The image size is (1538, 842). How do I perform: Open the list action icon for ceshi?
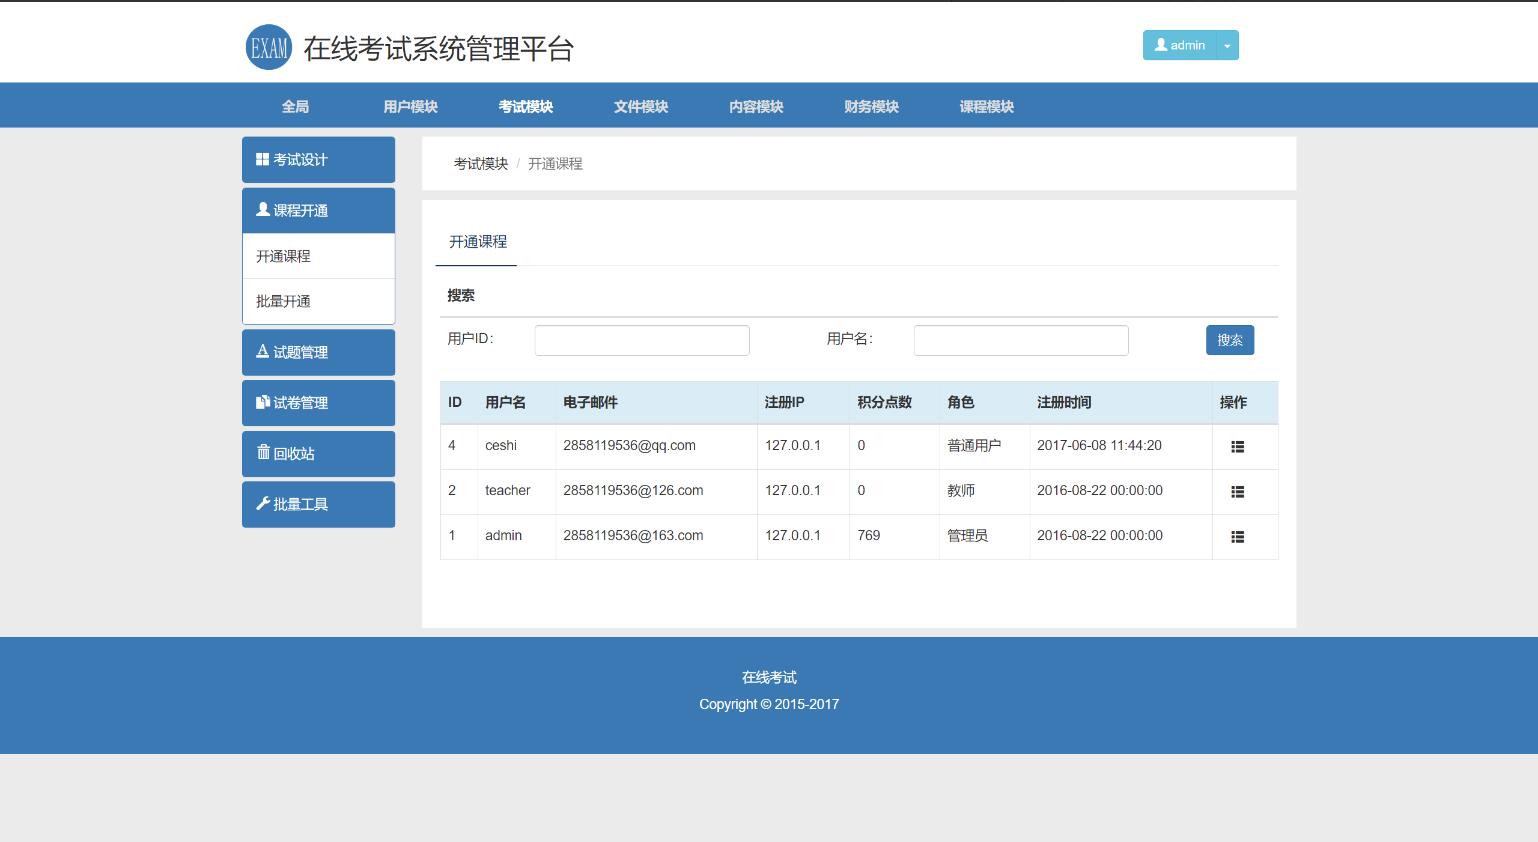pyautogui.click(x=1237, y=447)
